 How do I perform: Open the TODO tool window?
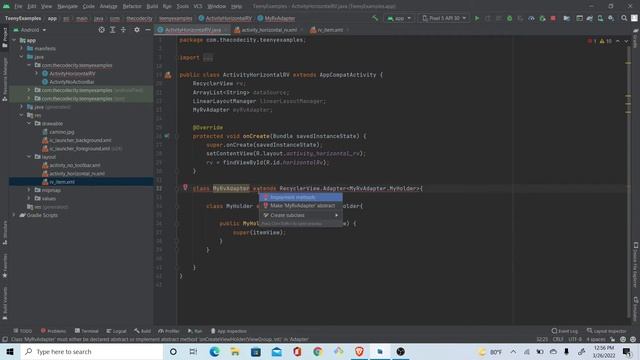coord(22,331)
